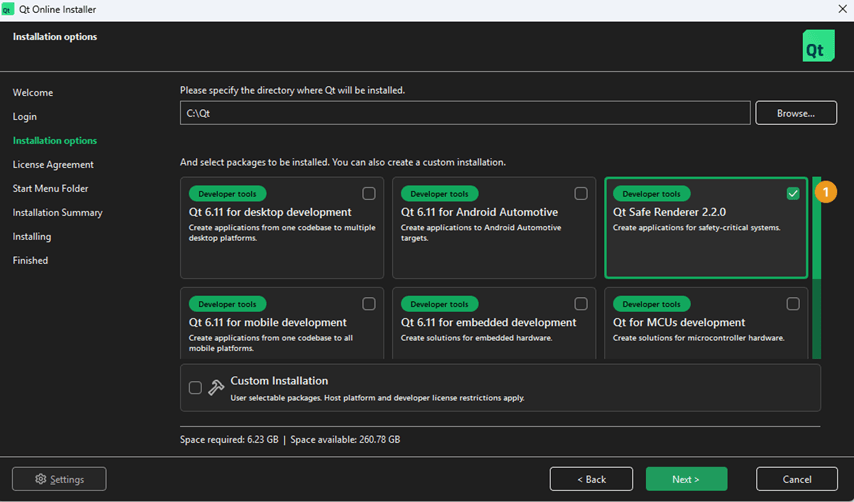Click the Qt logo in the header
This screenshot has width=854, height=502.
(818, 46)
